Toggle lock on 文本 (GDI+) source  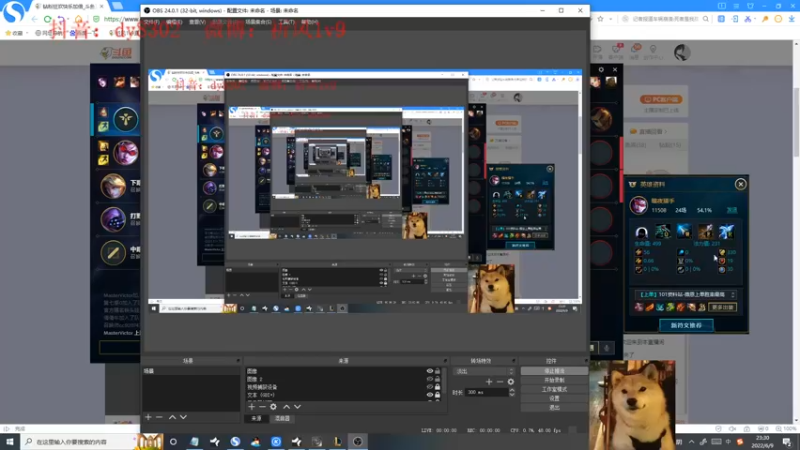point(437,394)
